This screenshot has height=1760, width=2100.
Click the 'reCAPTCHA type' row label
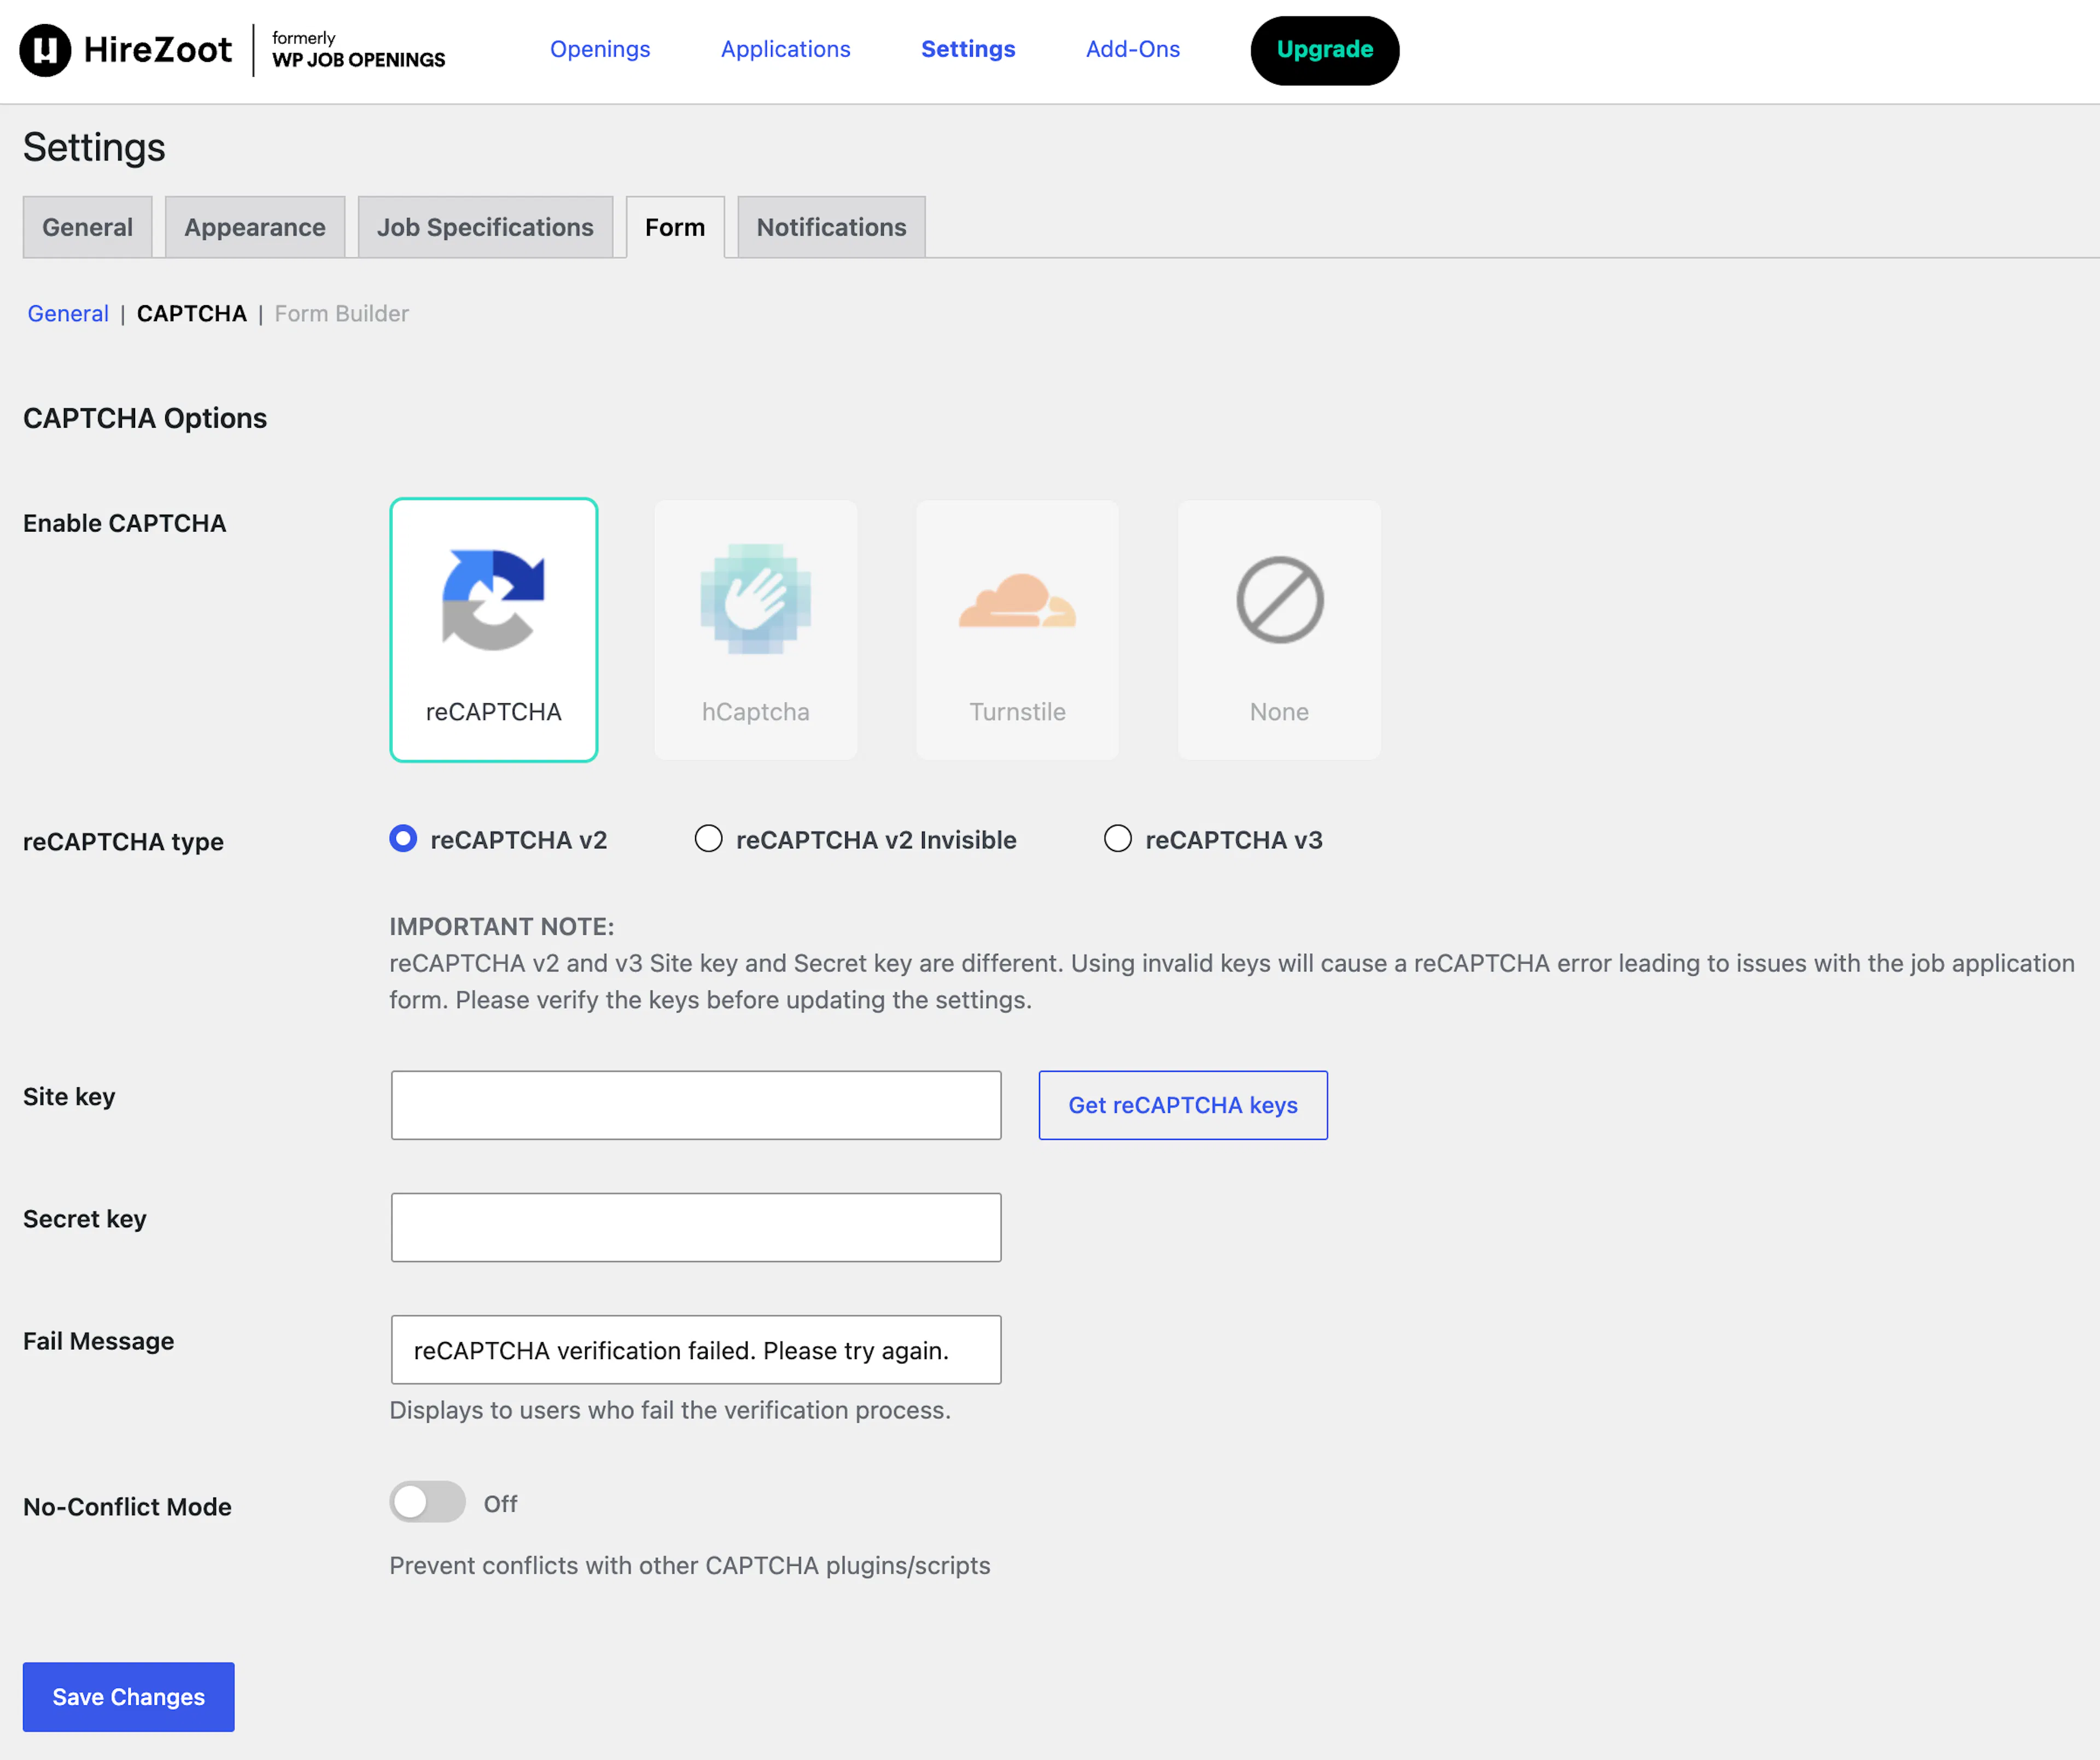tap(123, 842)
